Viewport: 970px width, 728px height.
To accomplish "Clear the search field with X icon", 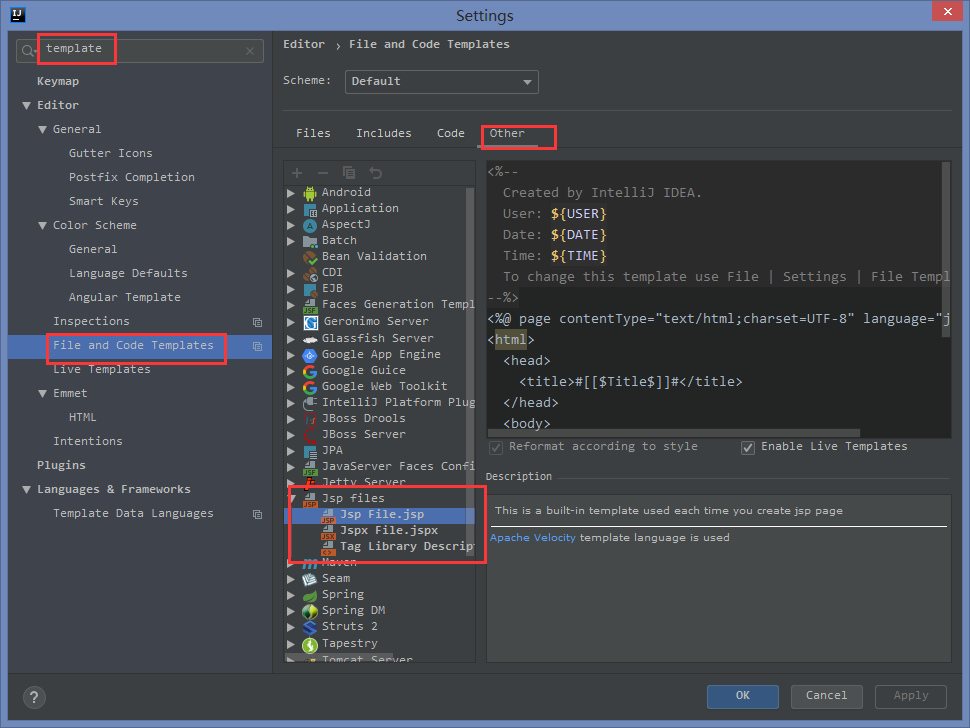I will (250, 51).
